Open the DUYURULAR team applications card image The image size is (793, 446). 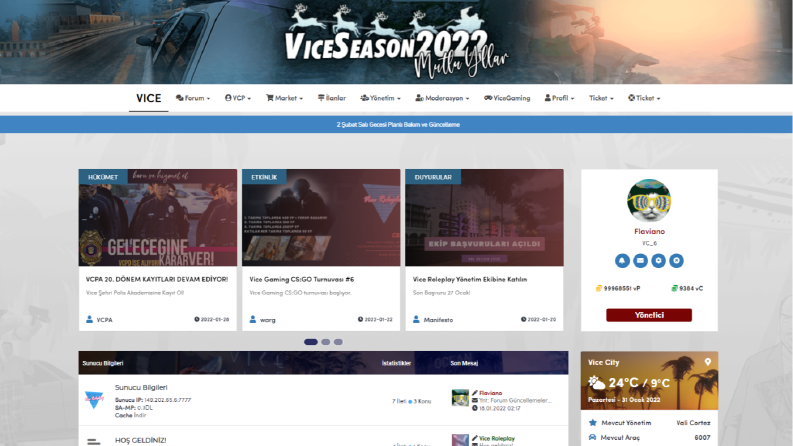(484, 217)
